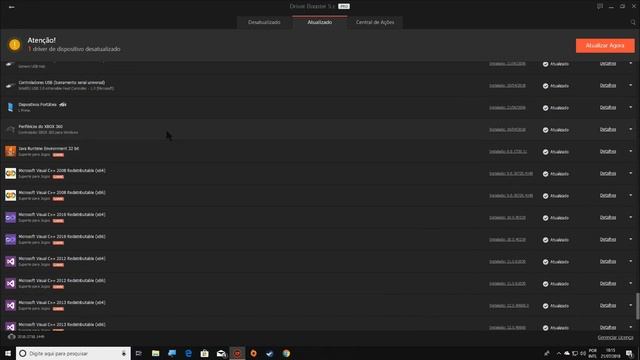Click the installed version link for Visual C++ 2012 (x64)
Image resolution: width=640 pixels, height=360 pixels.
click(x=507, y=262)
